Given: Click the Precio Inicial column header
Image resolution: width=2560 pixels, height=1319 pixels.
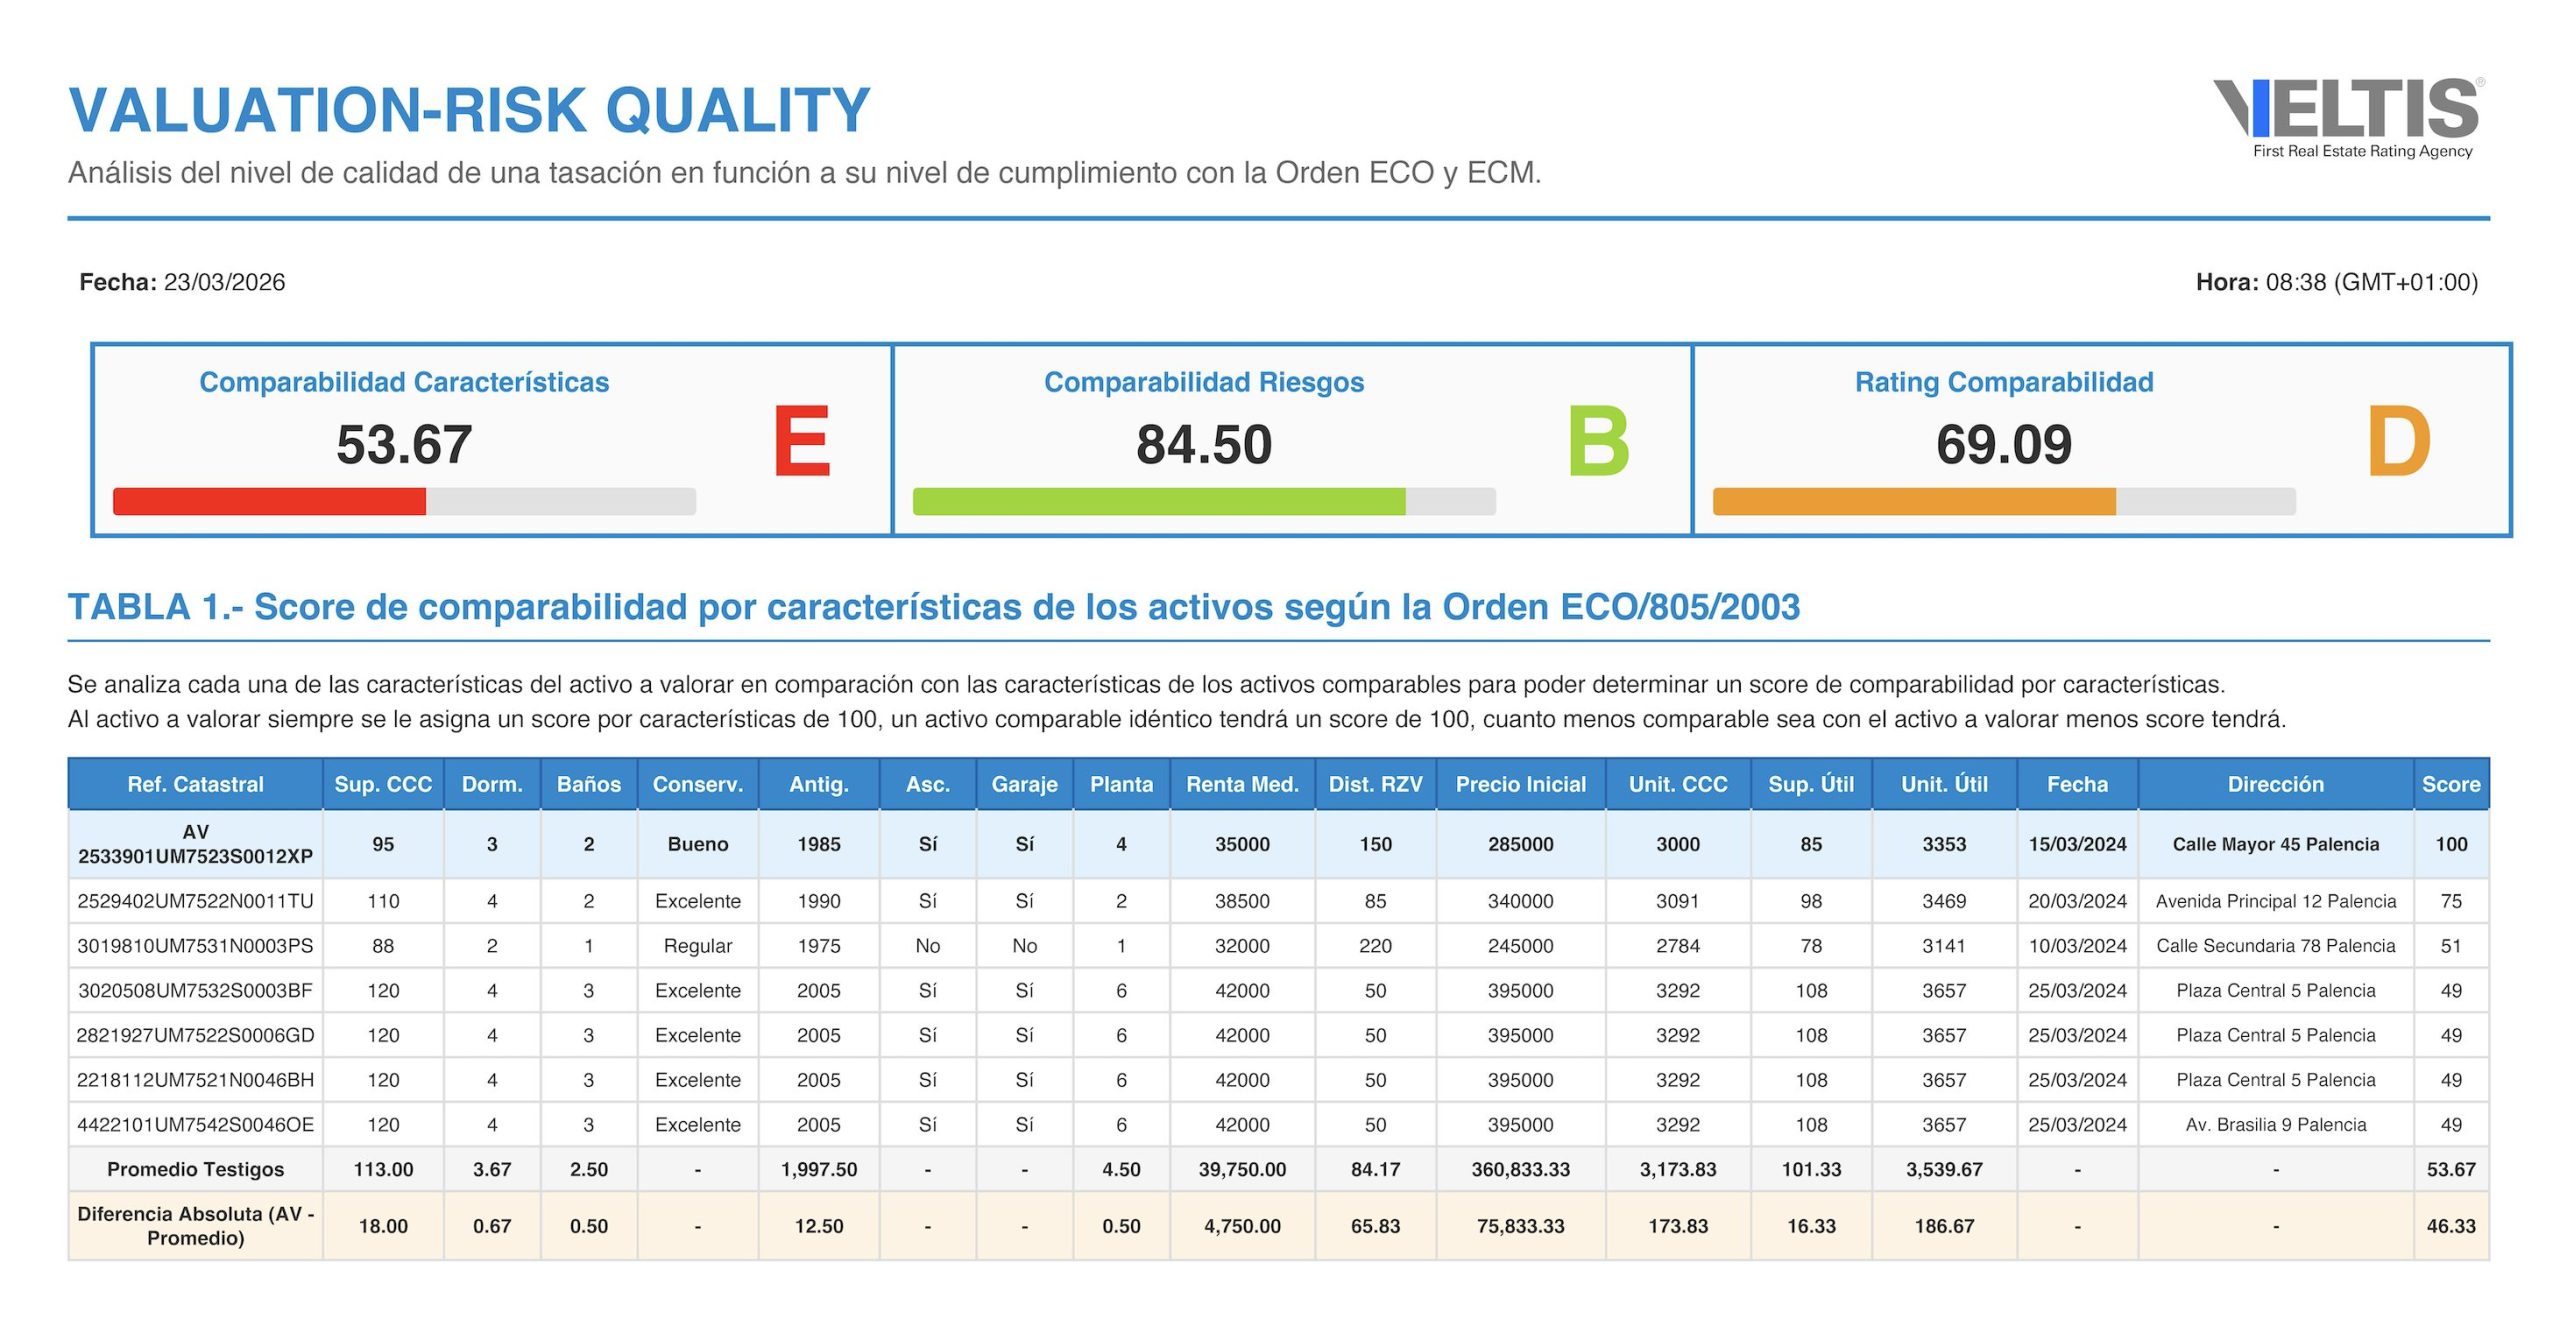Looking at the screenshot, I should click(1520, 784).
